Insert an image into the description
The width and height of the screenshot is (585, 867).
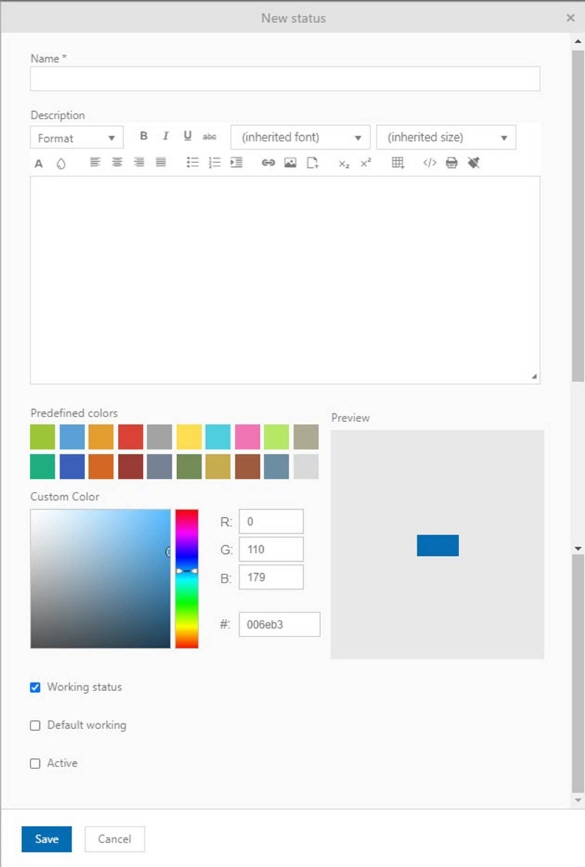coord(290,163)
